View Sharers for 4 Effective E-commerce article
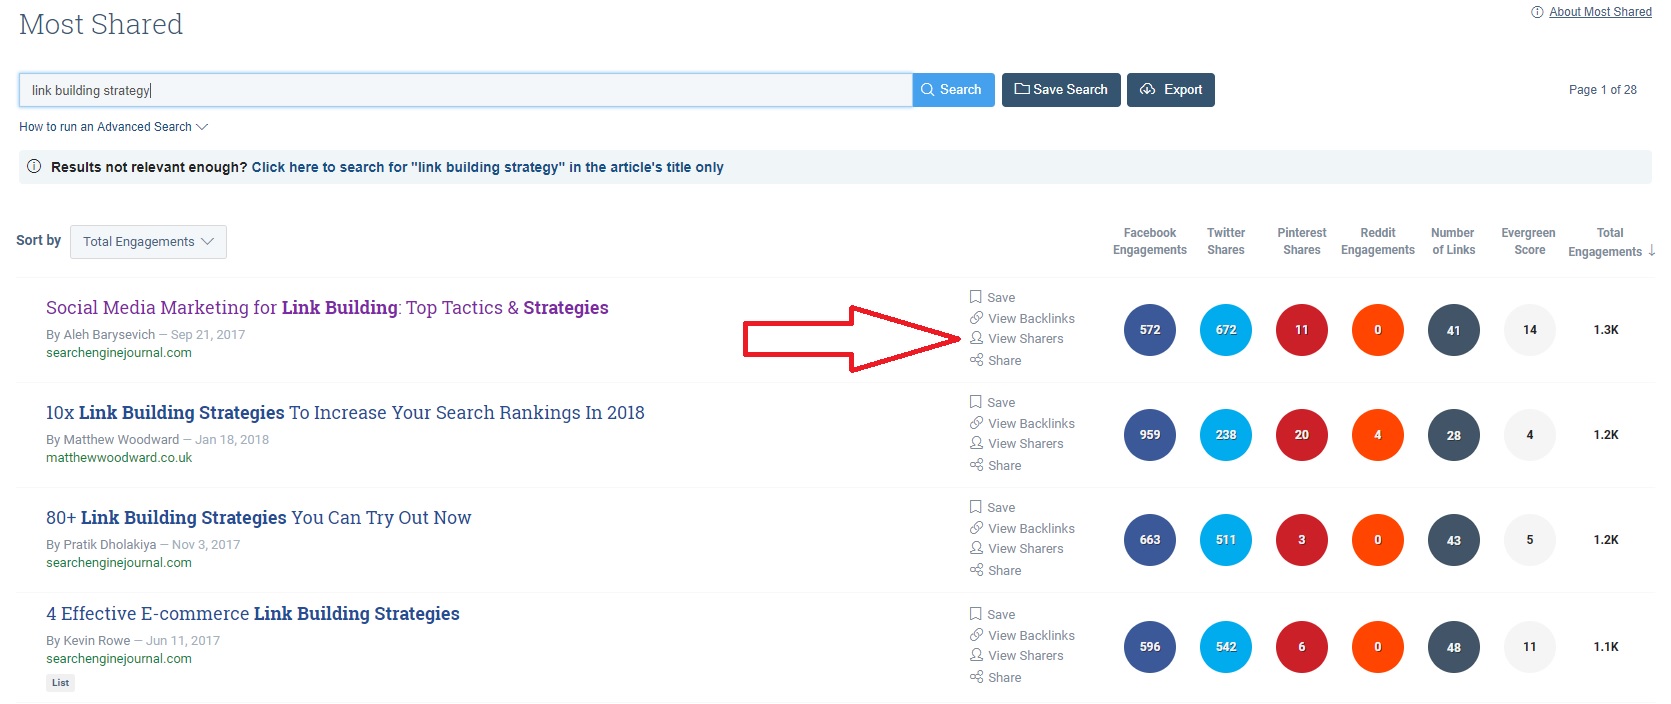 coord(1016,655)
